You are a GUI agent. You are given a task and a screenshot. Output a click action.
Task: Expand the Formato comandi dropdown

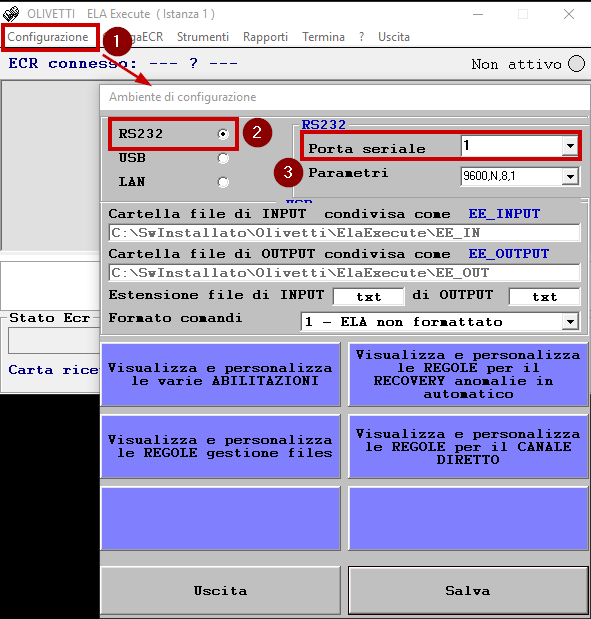pos(570,322)
